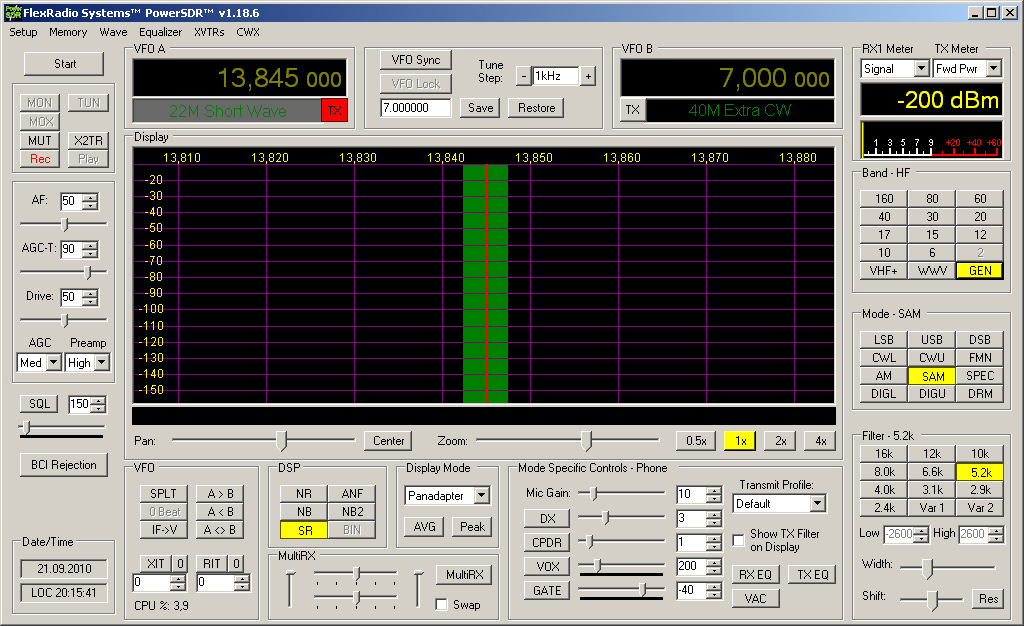Click the red TX indicator on VFO A
This screenshot has height=626, width=1024.
334,110
